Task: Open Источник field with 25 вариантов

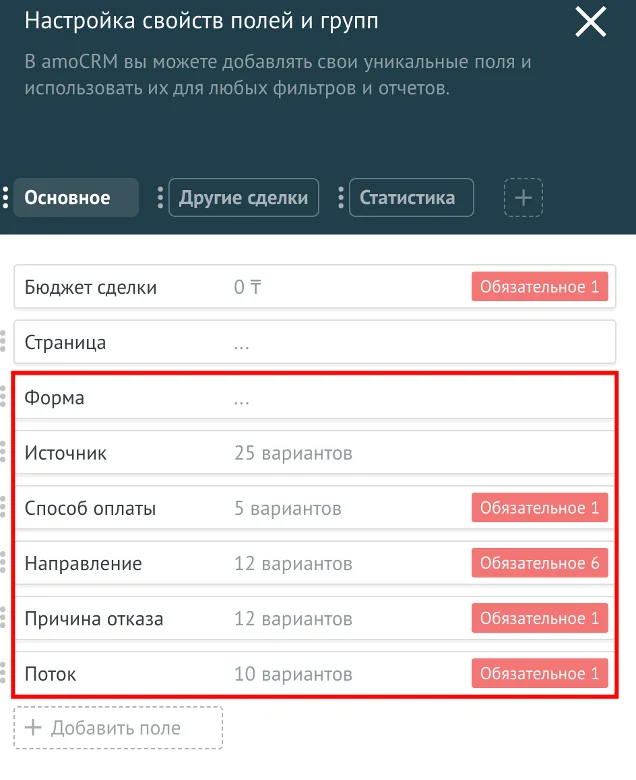Action: (x=315, y=452)
